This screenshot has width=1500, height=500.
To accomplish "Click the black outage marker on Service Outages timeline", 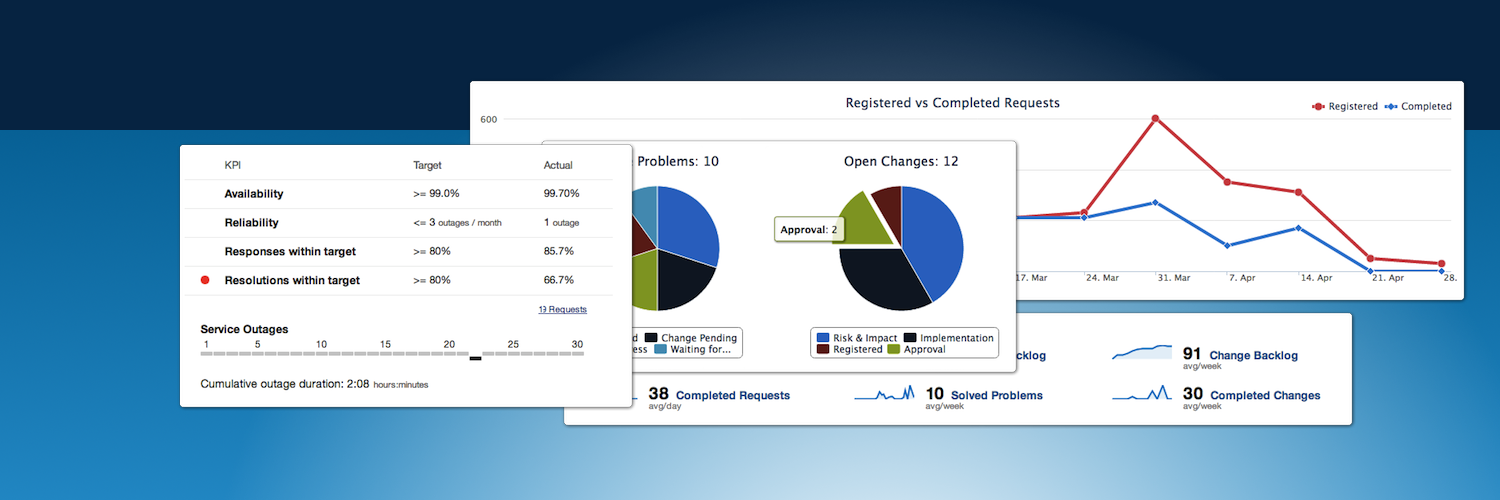I will [475, 359].
